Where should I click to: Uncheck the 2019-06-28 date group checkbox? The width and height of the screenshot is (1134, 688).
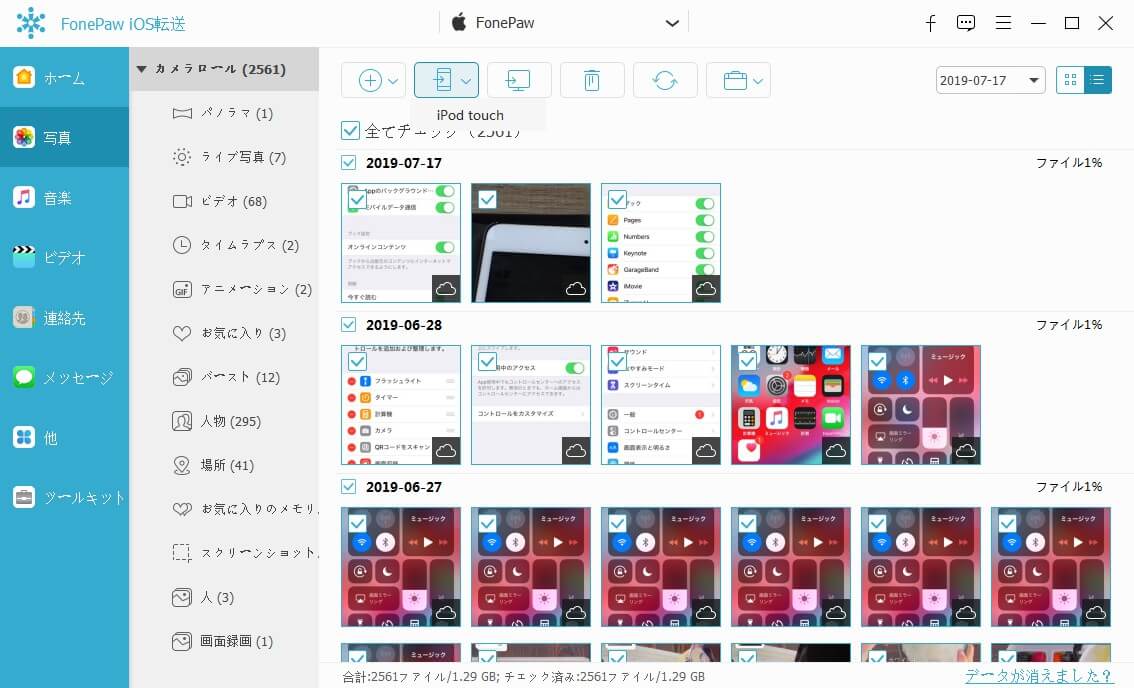349,325
